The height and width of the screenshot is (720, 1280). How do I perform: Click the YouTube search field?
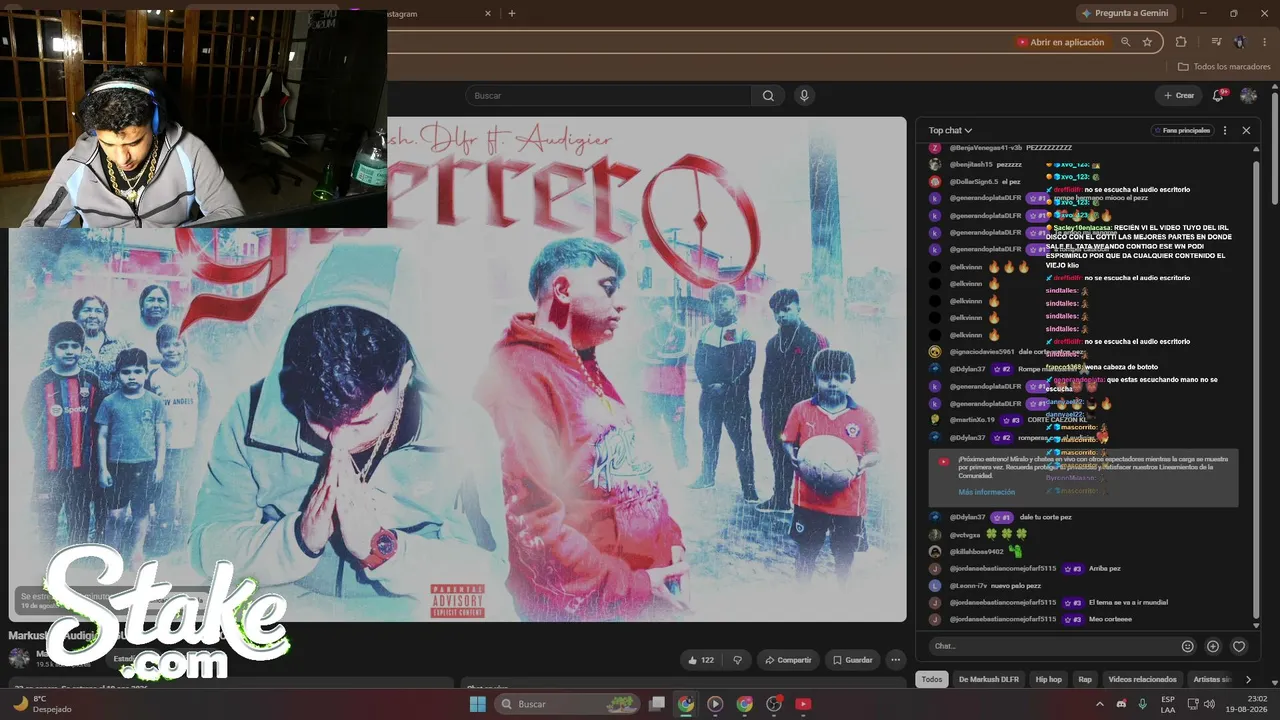point(610,96)
